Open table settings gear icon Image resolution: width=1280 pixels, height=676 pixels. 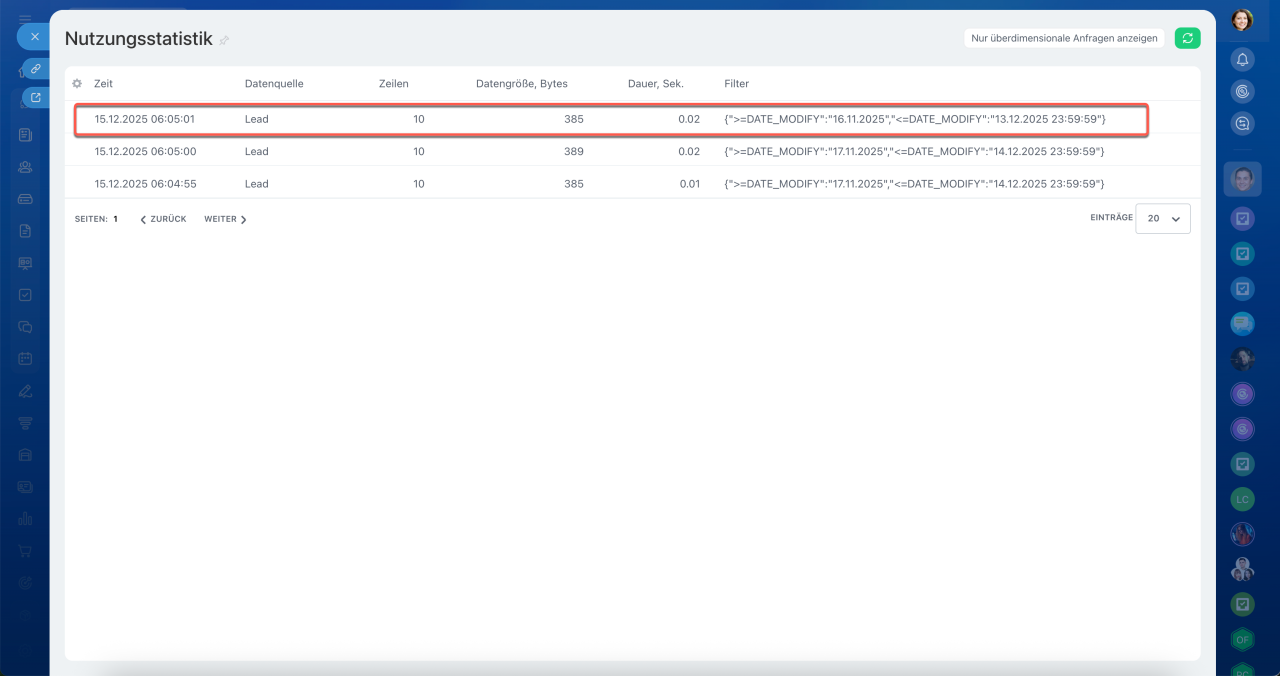(77, 84)
